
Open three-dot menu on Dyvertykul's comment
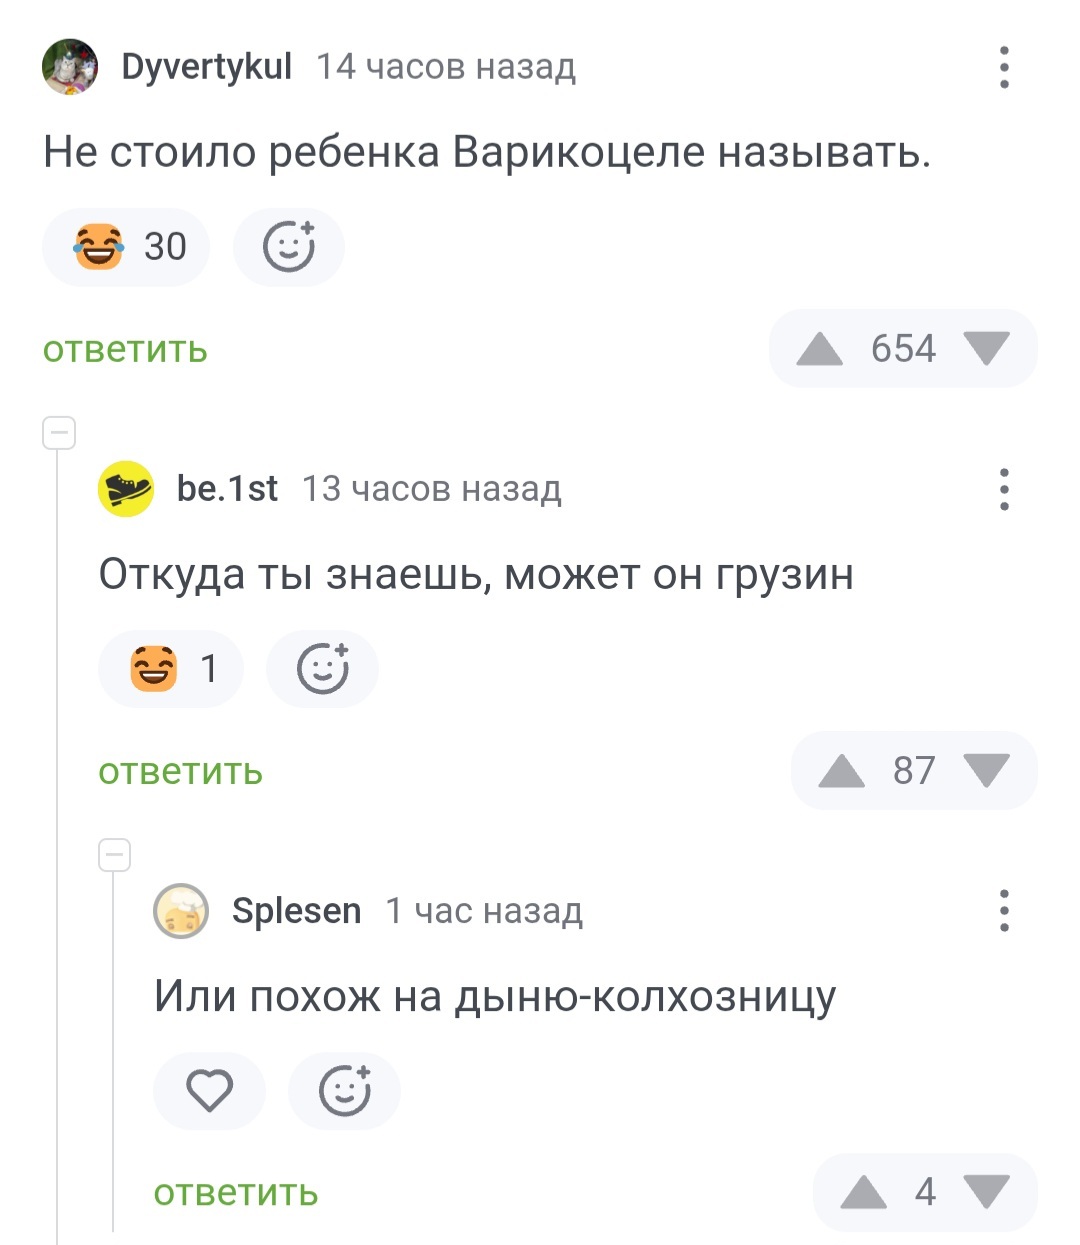(x=1004, y=67)
